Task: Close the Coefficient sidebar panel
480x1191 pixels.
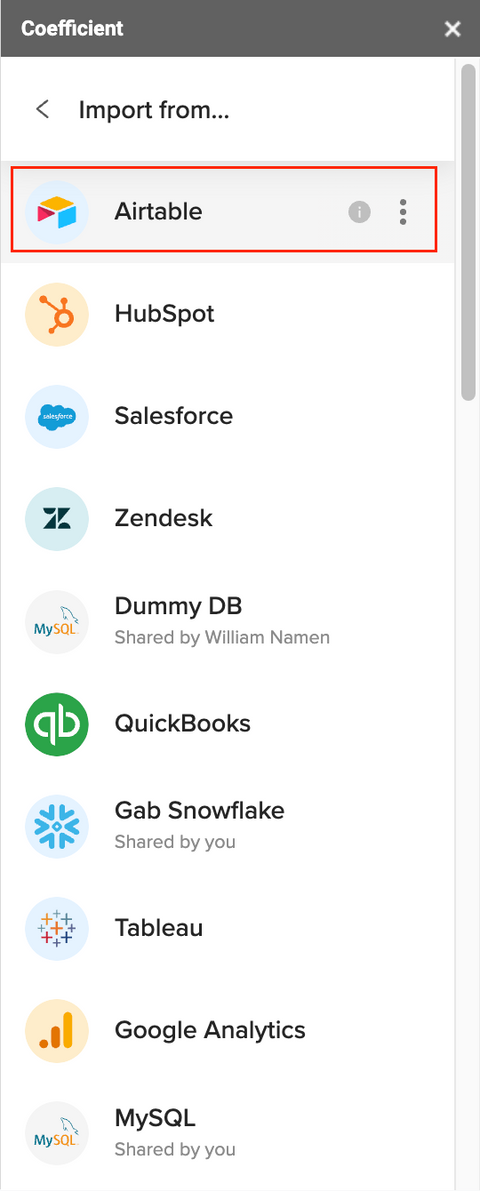Action: pos(453,29)
